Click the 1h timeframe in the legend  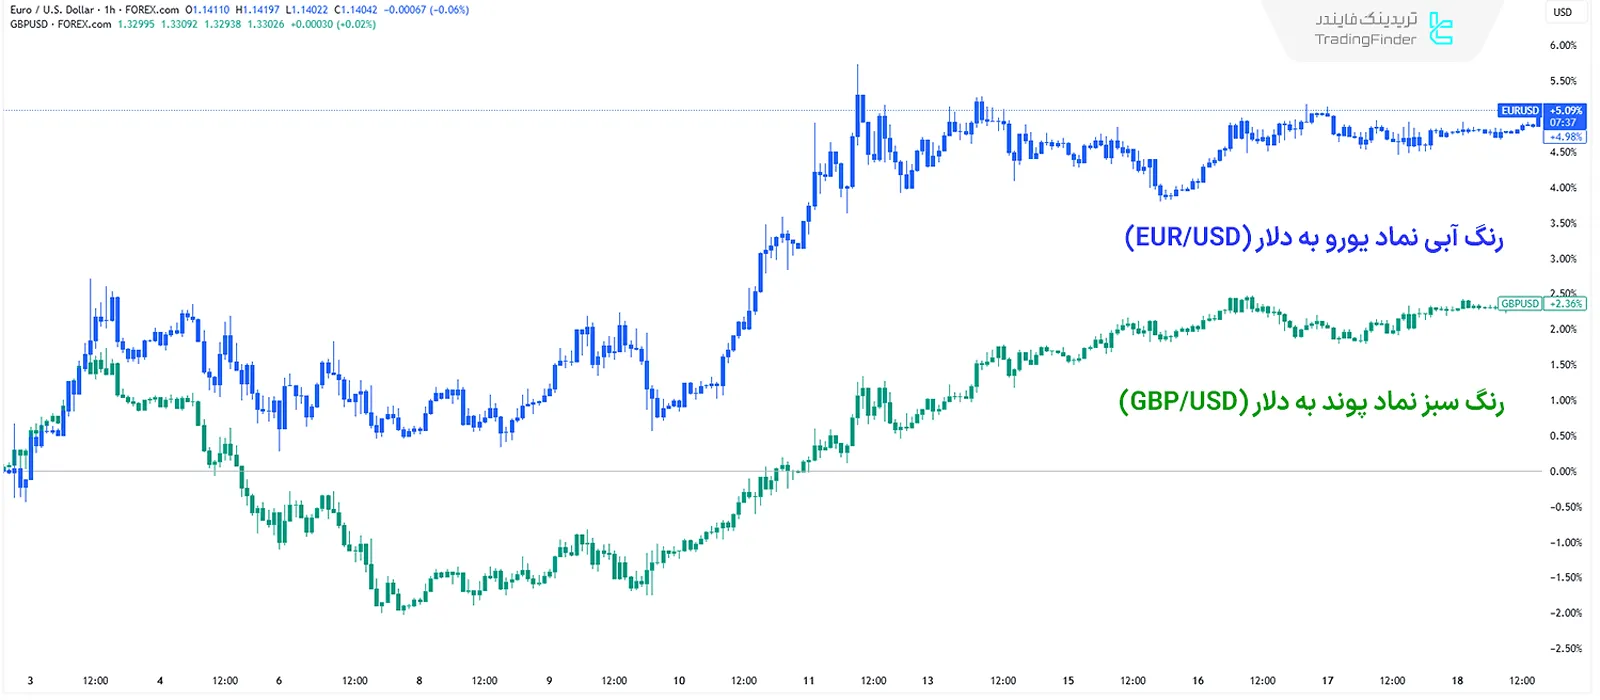pos(110,10)
